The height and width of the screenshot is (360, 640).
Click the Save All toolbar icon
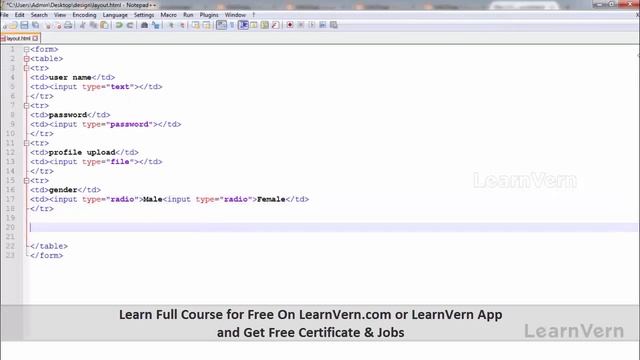tap(36, 25)
